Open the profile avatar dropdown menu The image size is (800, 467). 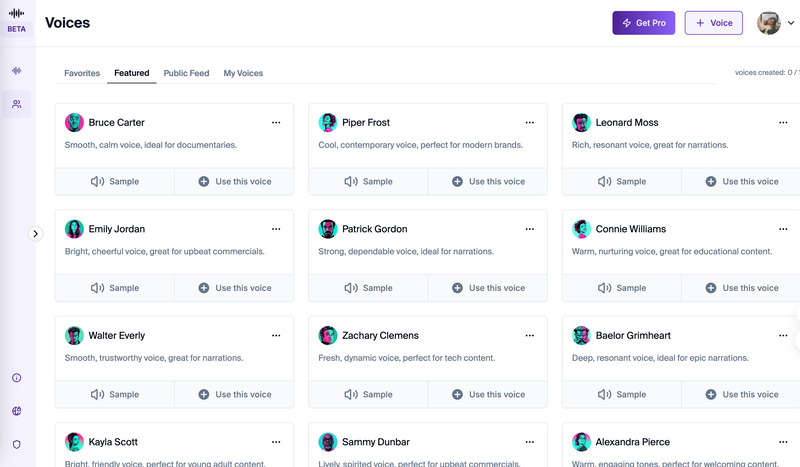point(775,23)
